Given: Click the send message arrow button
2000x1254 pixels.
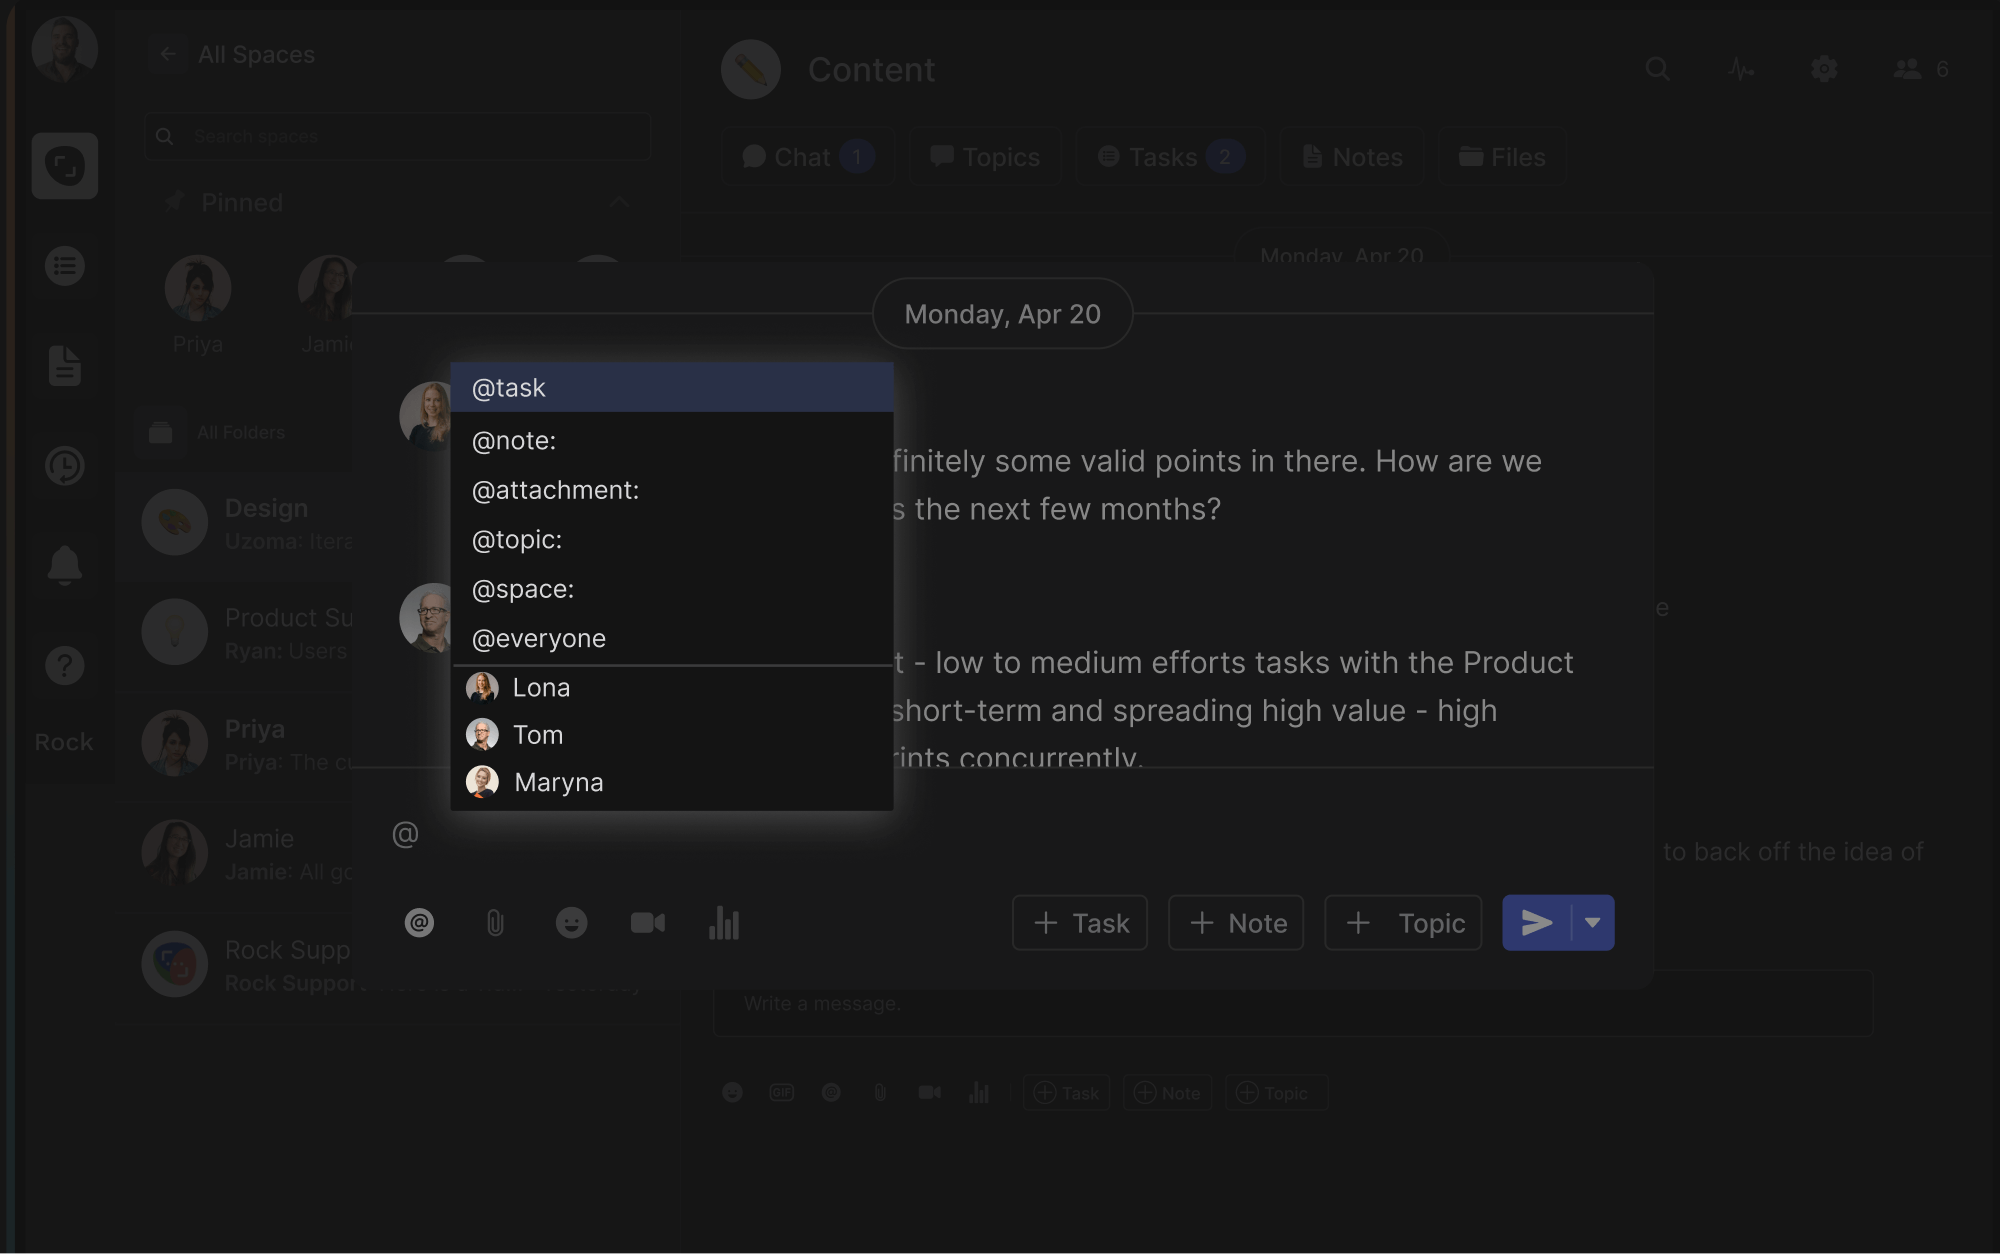Looking at the screenshot, I should click(x=1537, y=922).
